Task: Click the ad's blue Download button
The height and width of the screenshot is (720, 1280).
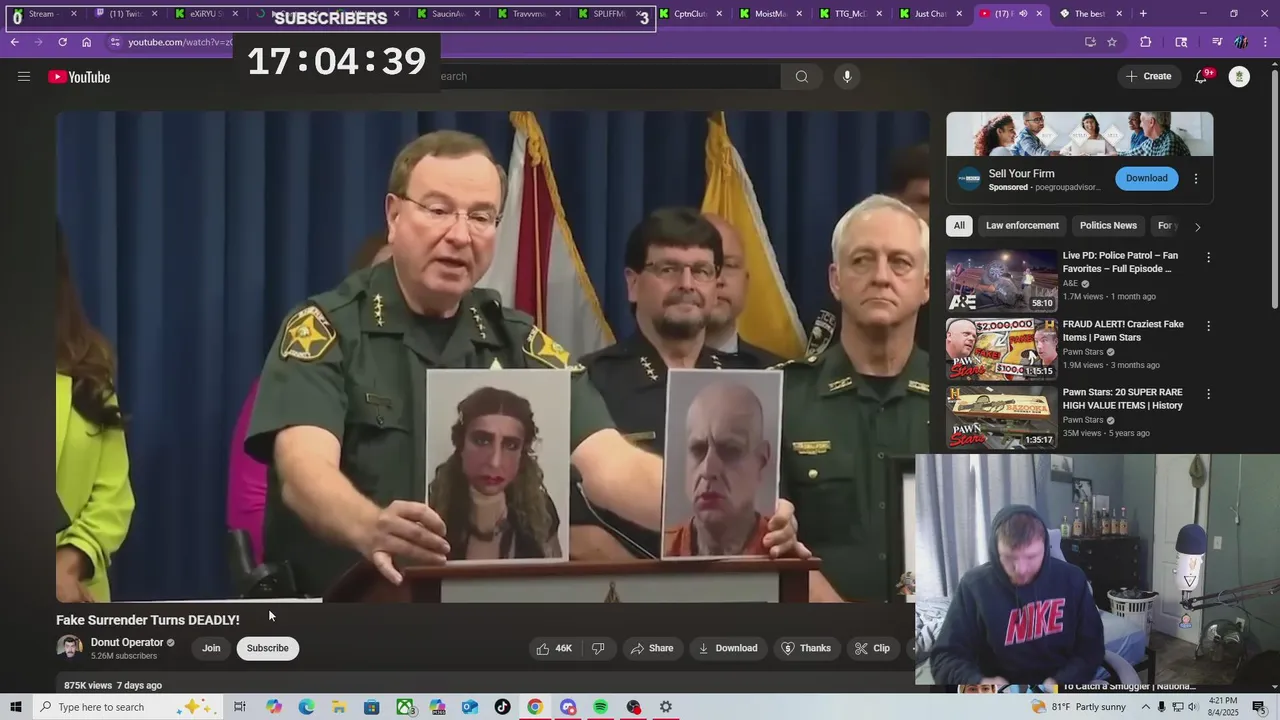Action: pos(1146,178)
